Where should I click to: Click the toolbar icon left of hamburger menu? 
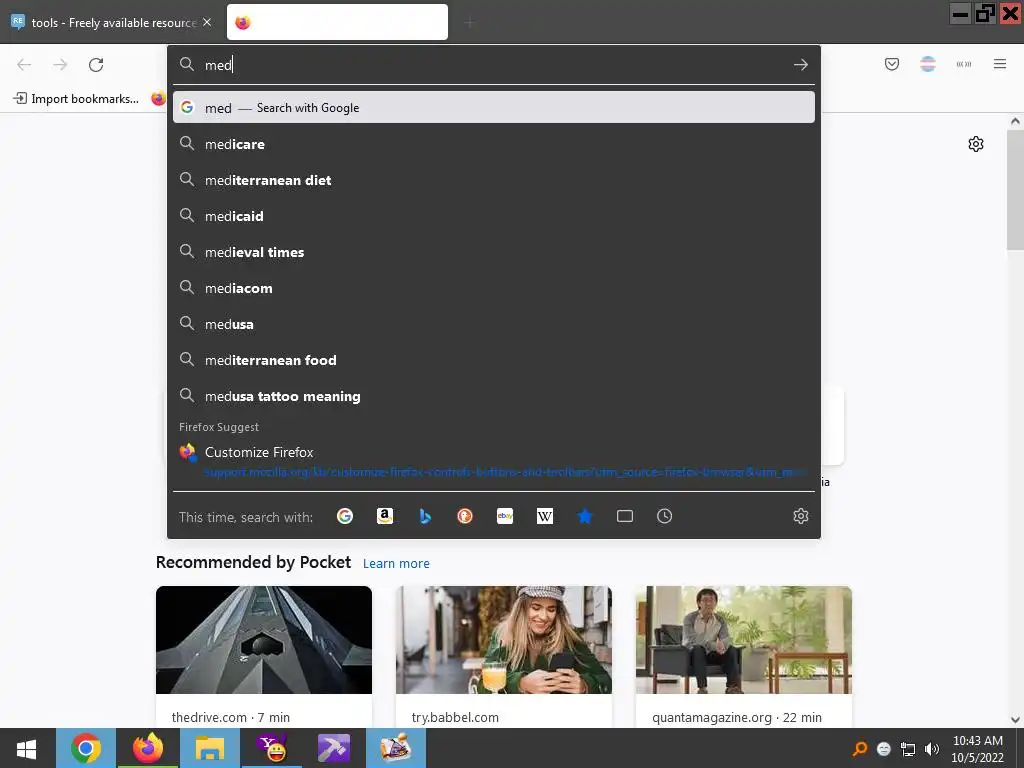964,64
